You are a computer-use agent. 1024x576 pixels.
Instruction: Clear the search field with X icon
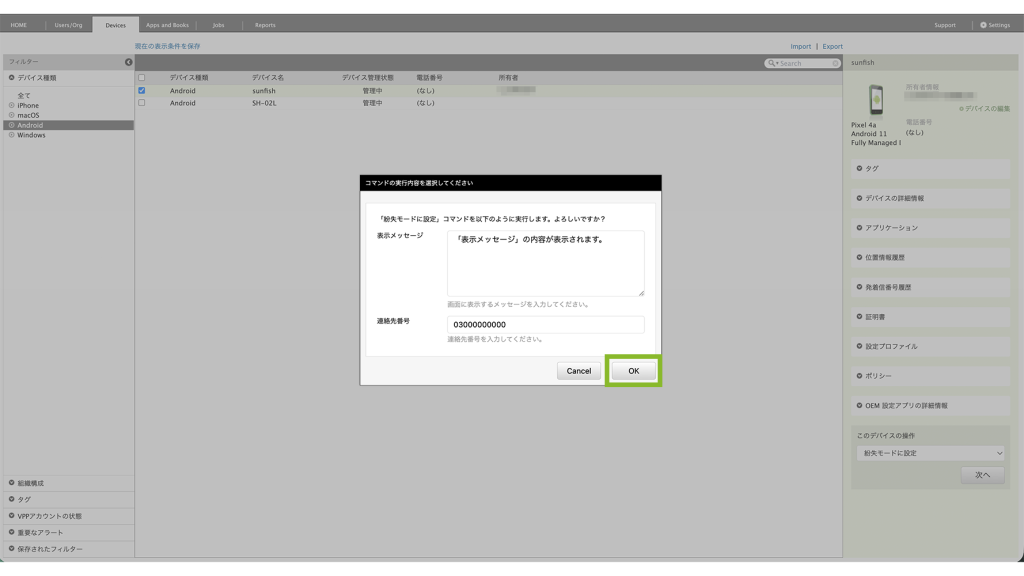(x=835, y=63)
